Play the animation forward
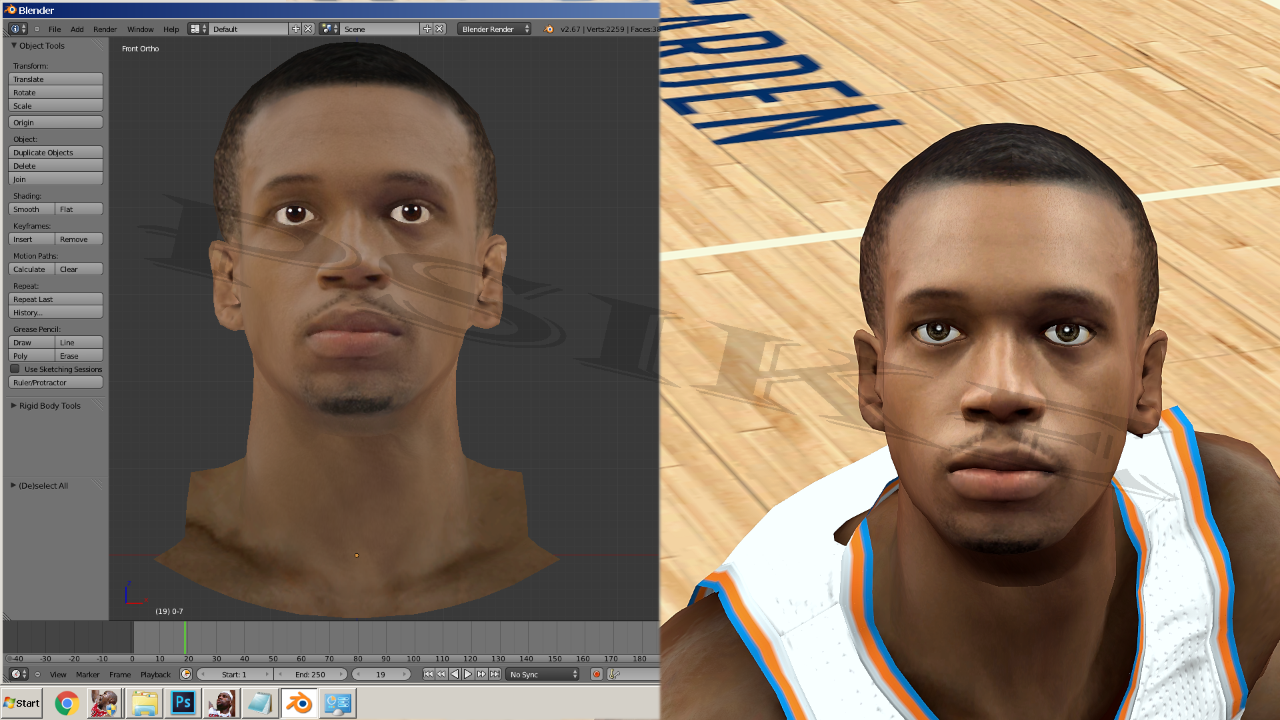This screenshot has height=720, width=1280. 467,674
